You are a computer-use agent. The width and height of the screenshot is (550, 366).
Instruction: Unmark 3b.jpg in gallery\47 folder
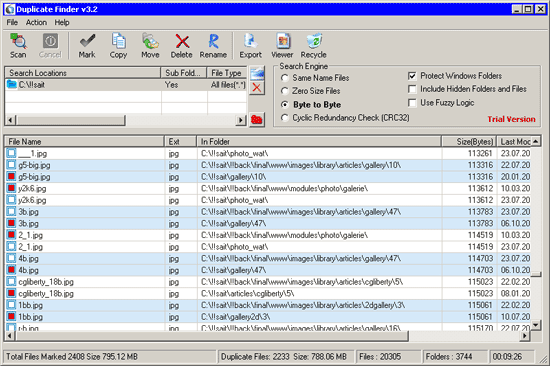click(12, 223)
